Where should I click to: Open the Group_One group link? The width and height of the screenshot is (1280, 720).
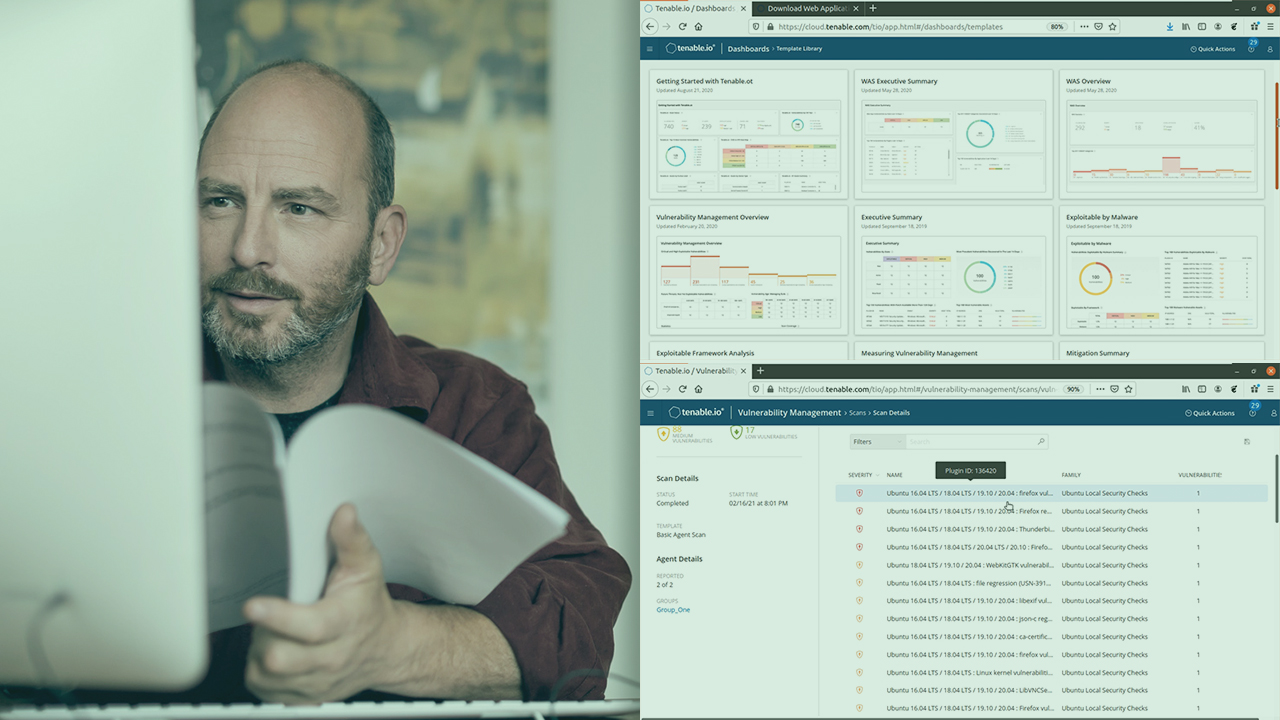673,610
